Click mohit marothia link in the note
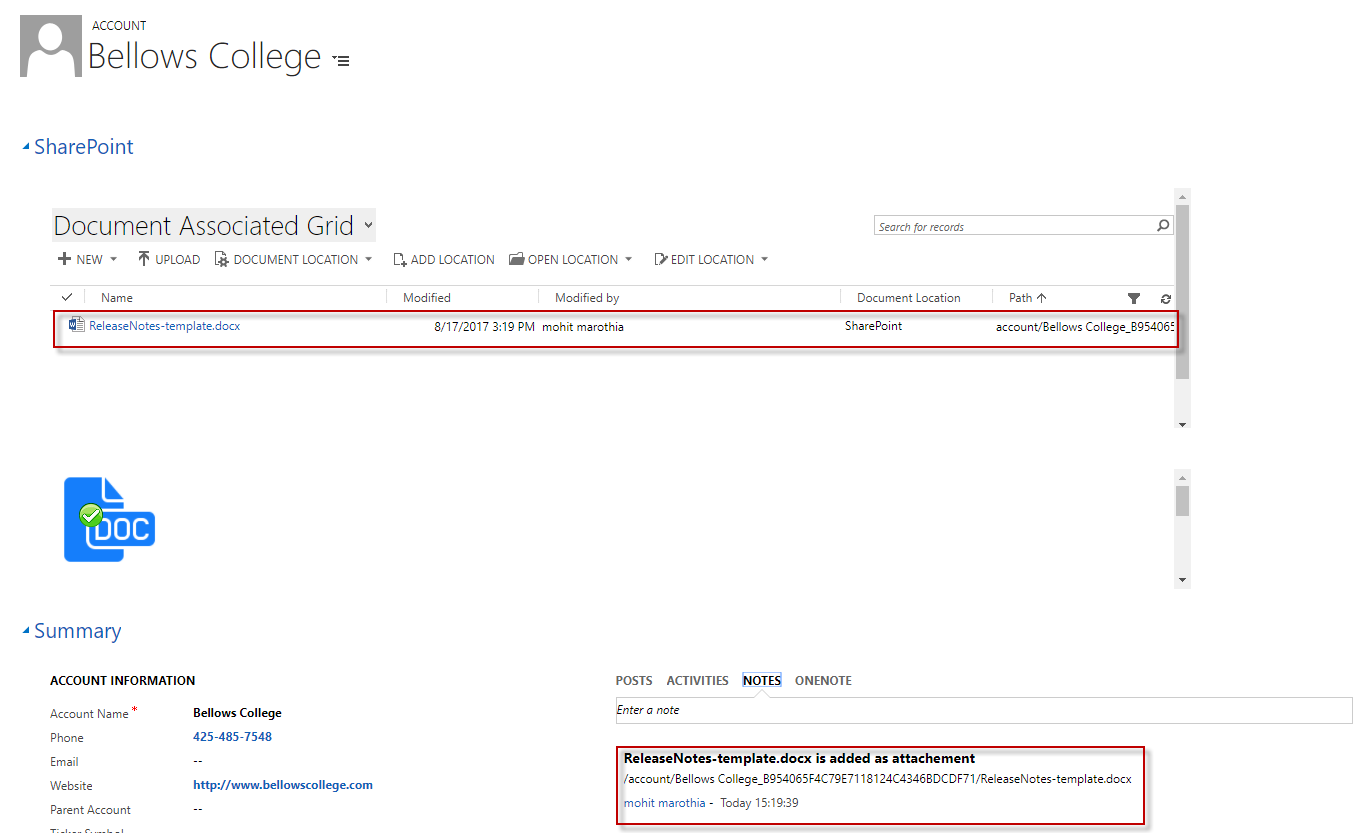 coord(664,803)
